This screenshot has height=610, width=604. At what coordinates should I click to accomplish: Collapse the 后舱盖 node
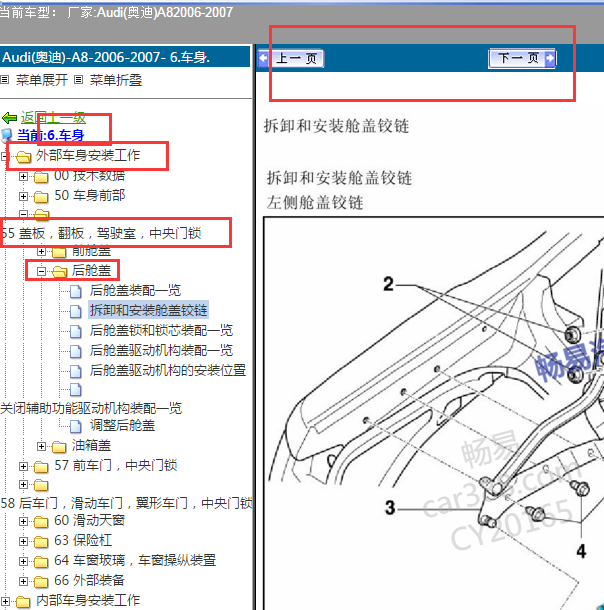(x=41, y=271)
